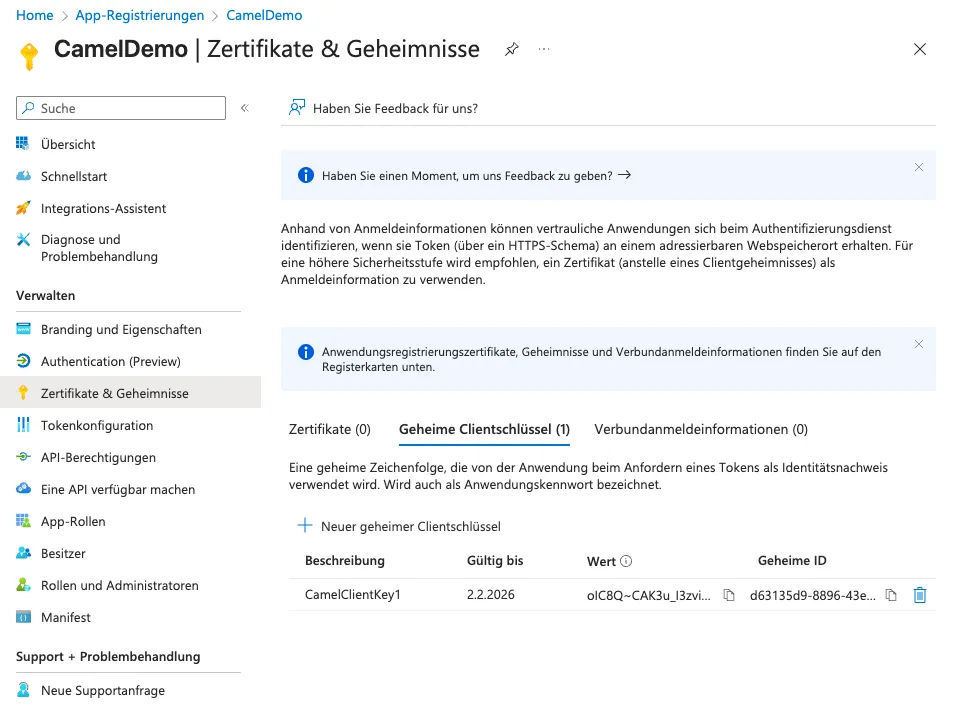Switch to the Zertifikate (0) tab
The height and width of the screenshot is (712, 953).
point(329,429)
